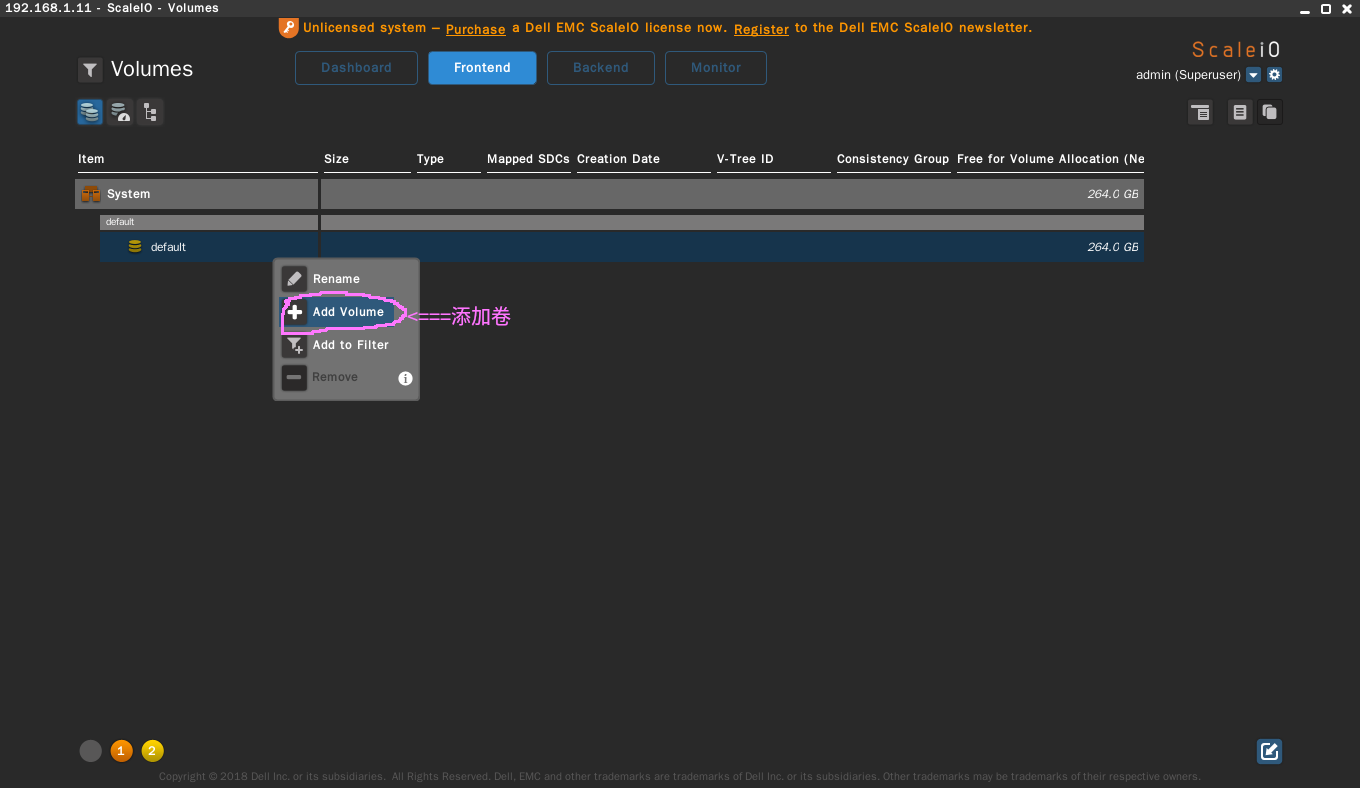The height and width of the screenshot is (788, 1360).
Task: Click the settings gear next to admin
Action: (x=1274, y=75)
